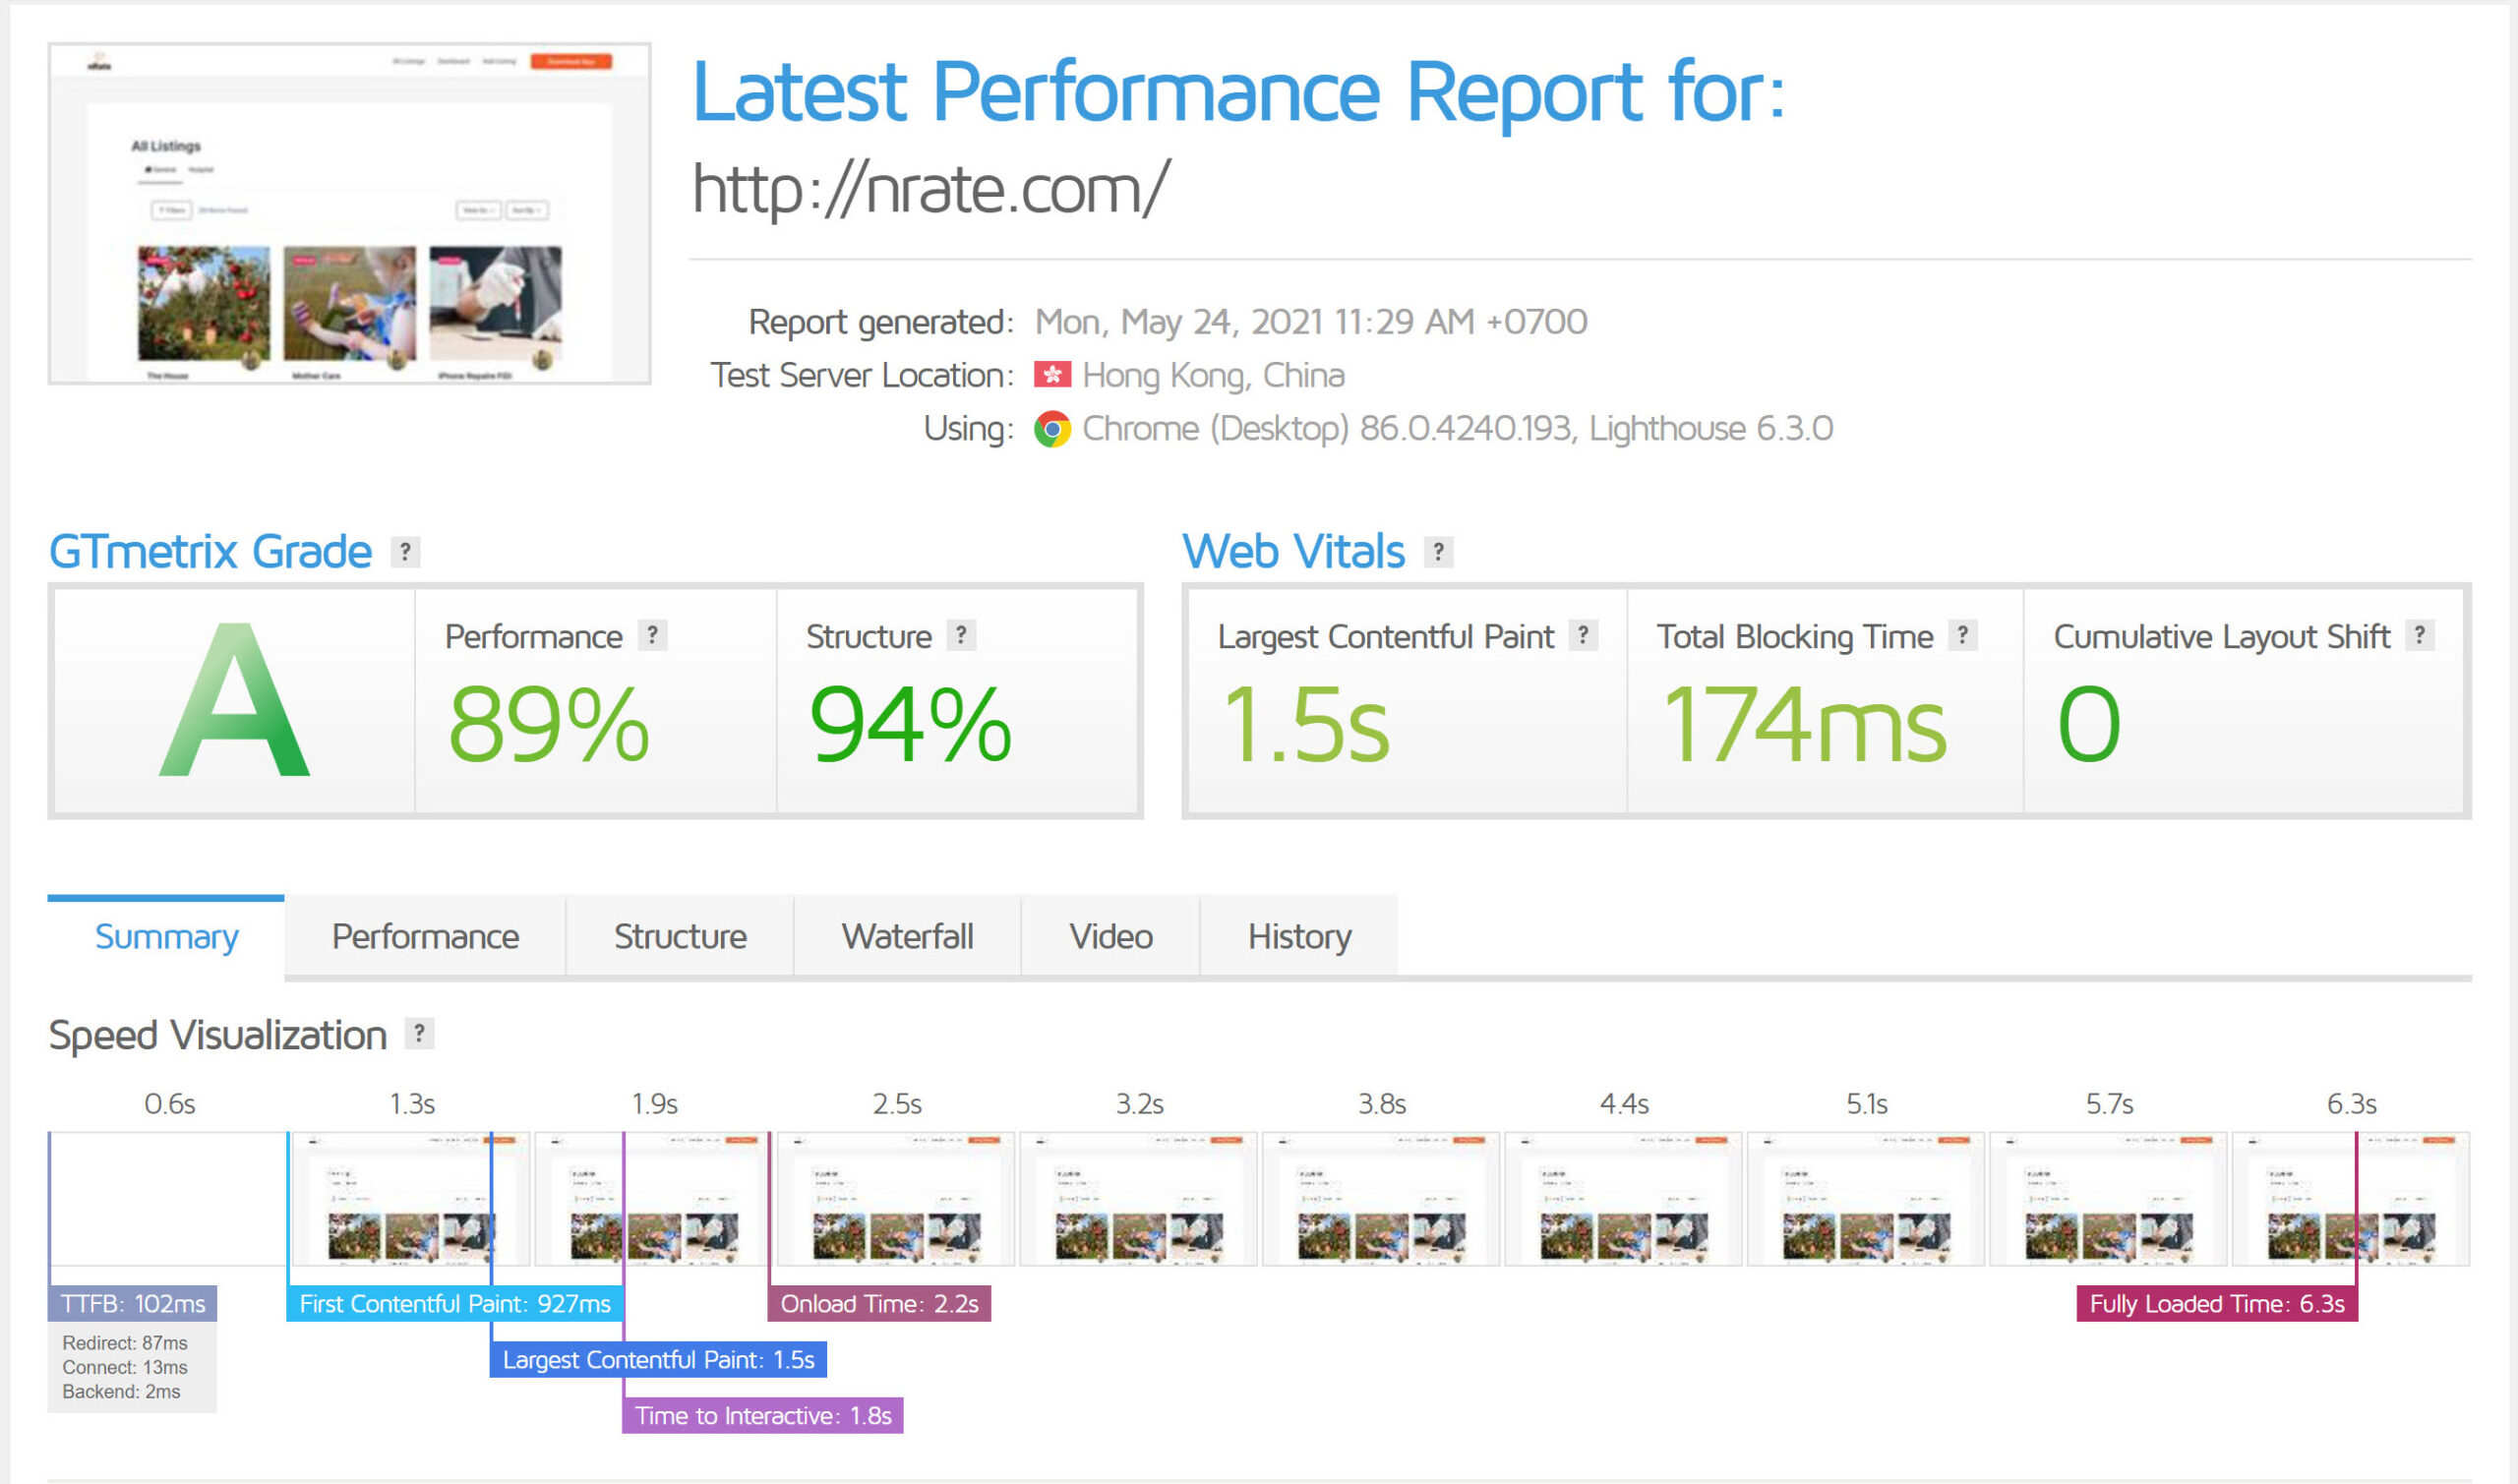Click the Chrome browser icon
Screen dimensions: 2518x1484
pos(1052,428)
